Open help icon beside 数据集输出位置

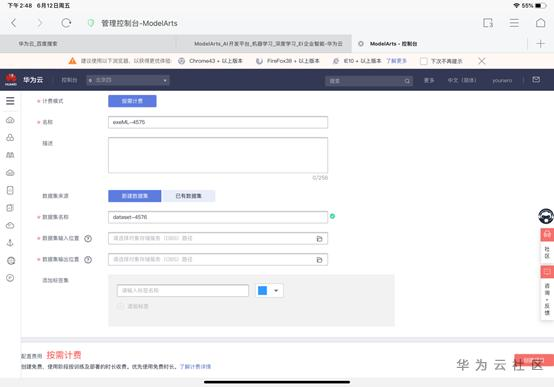88,260
